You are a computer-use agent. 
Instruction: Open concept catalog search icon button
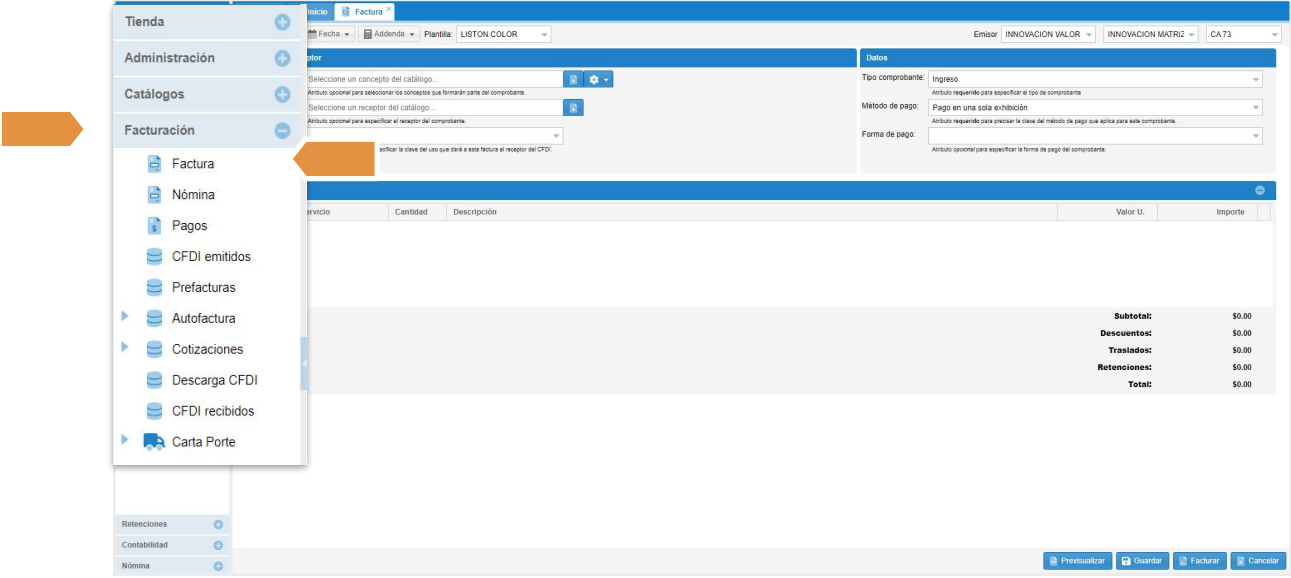tap(573, 79)
